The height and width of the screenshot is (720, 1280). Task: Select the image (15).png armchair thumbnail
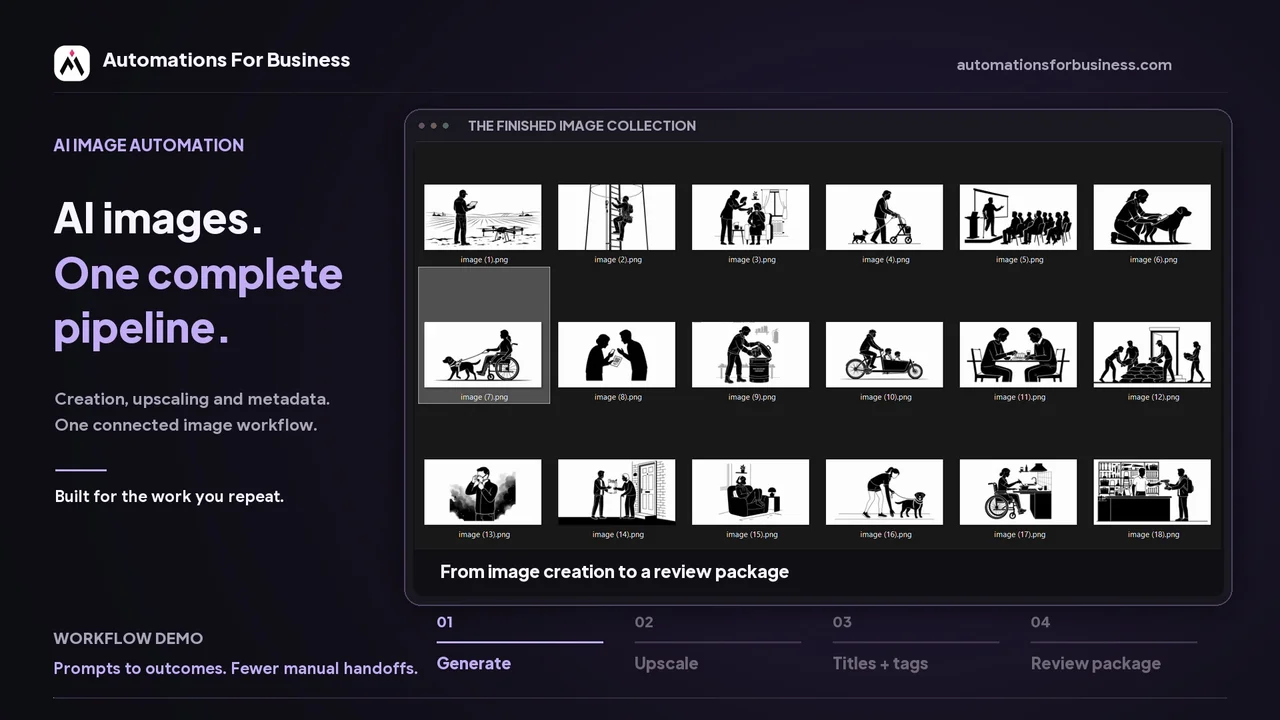(751, 492)
